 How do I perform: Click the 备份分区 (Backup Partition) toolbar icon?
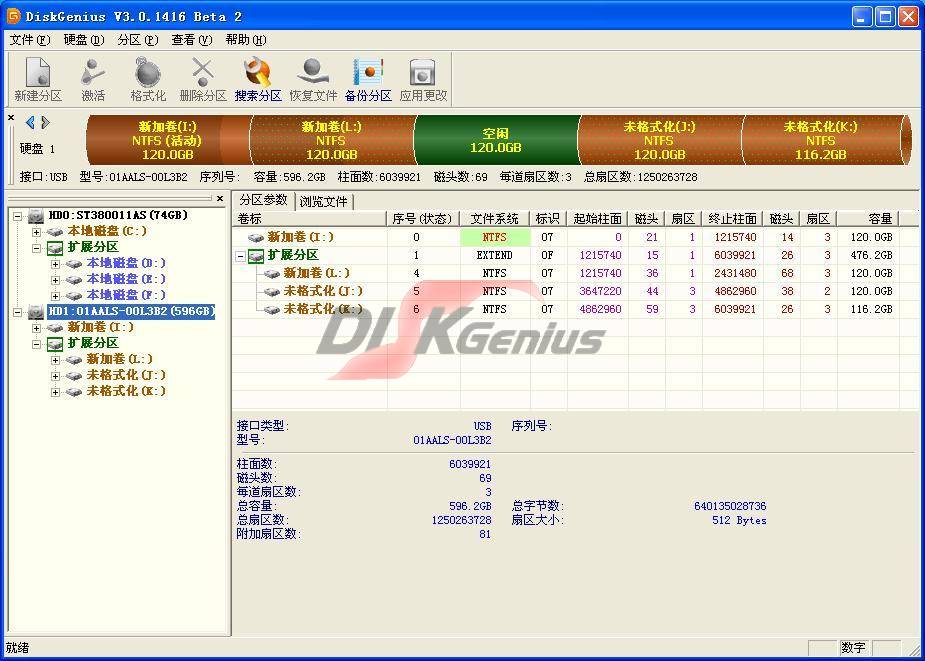click(x=368, y=80)
